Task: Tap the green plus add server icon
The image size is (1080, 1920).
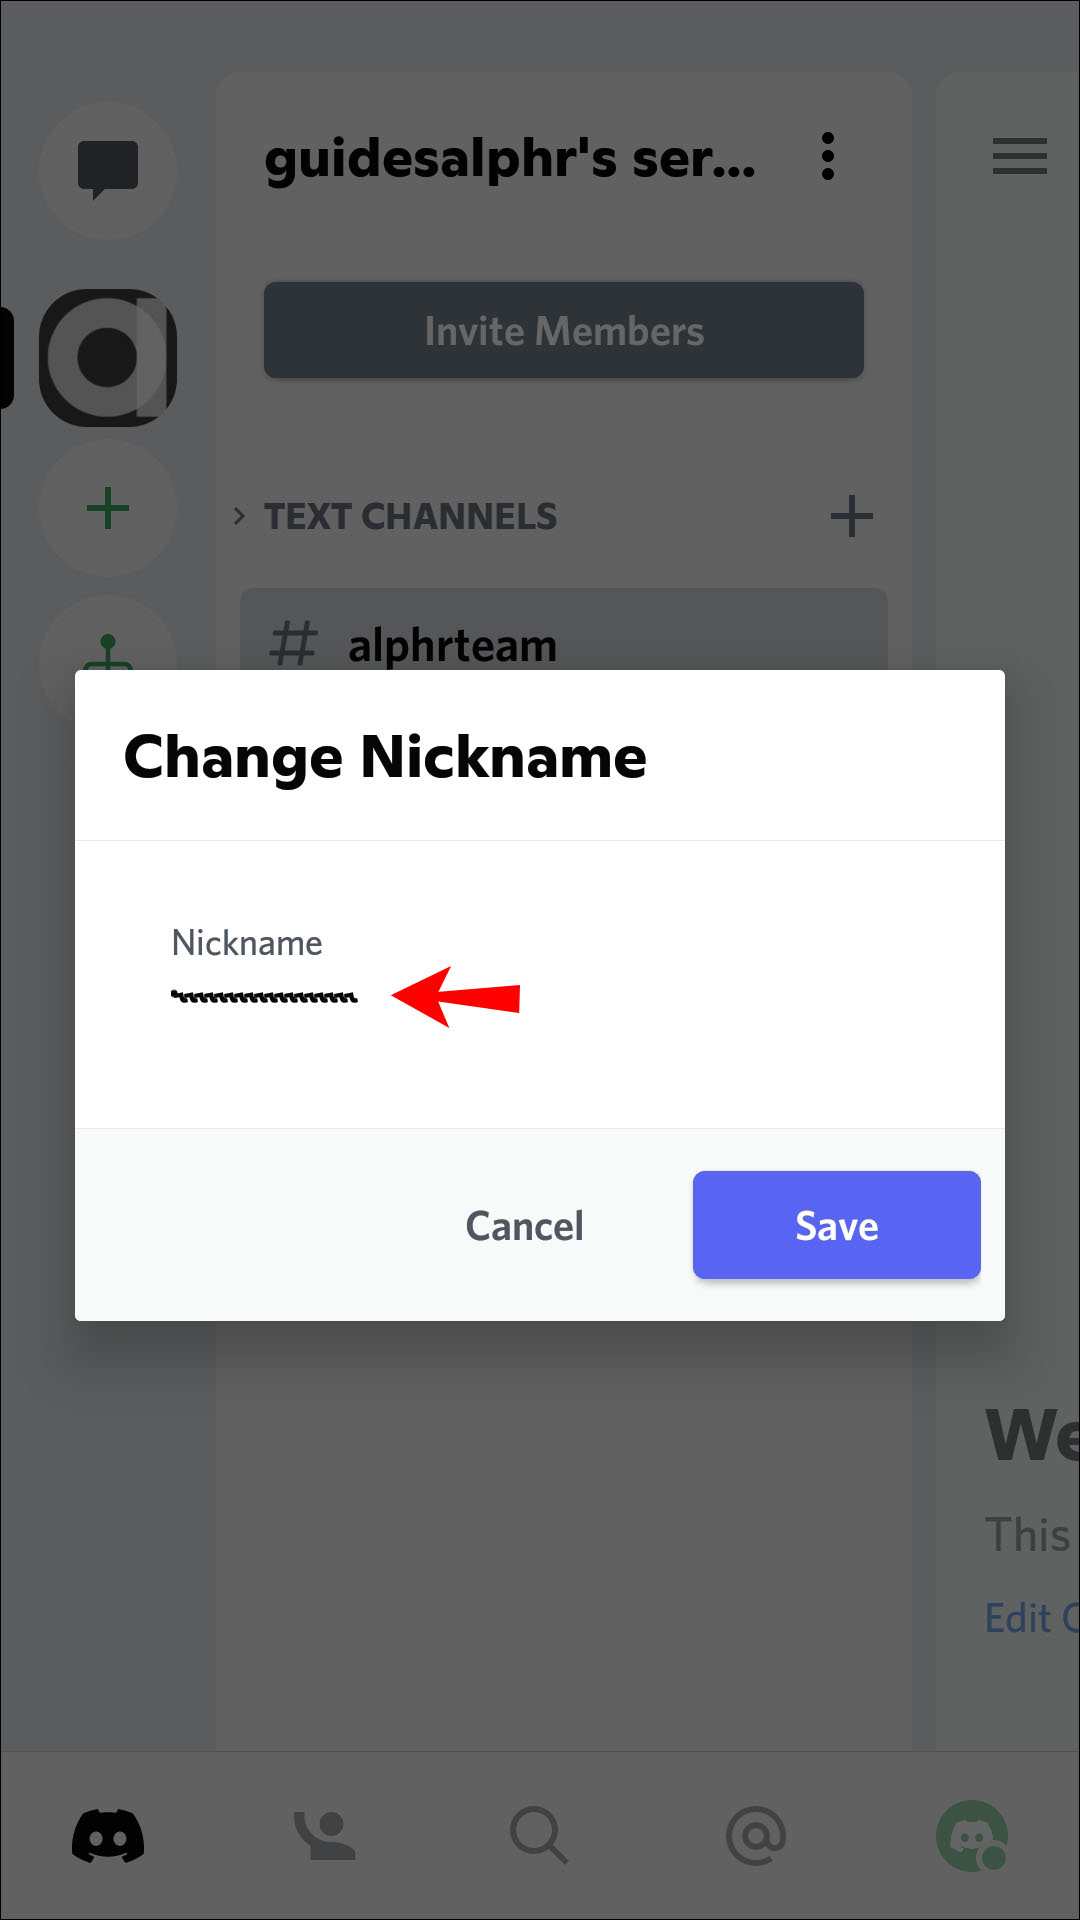Action: [108, 508]
